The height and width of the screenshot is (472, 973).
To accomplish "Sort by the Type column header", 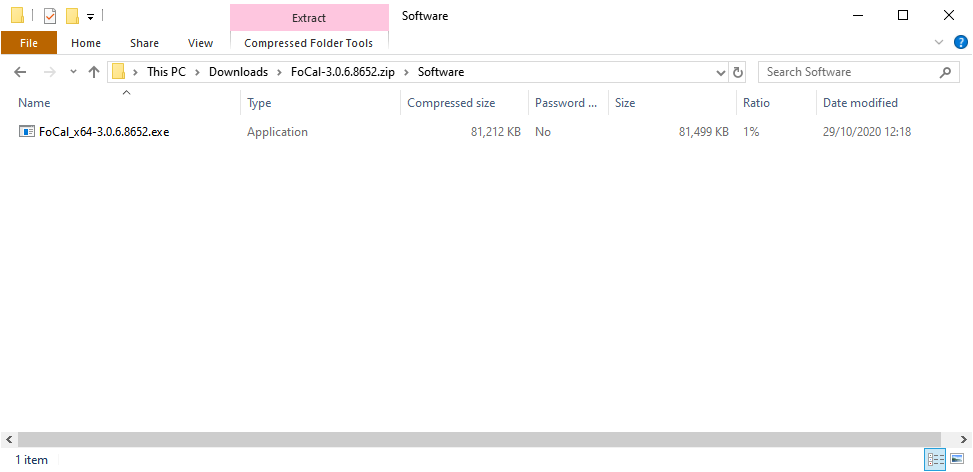I will pos(259,103).
